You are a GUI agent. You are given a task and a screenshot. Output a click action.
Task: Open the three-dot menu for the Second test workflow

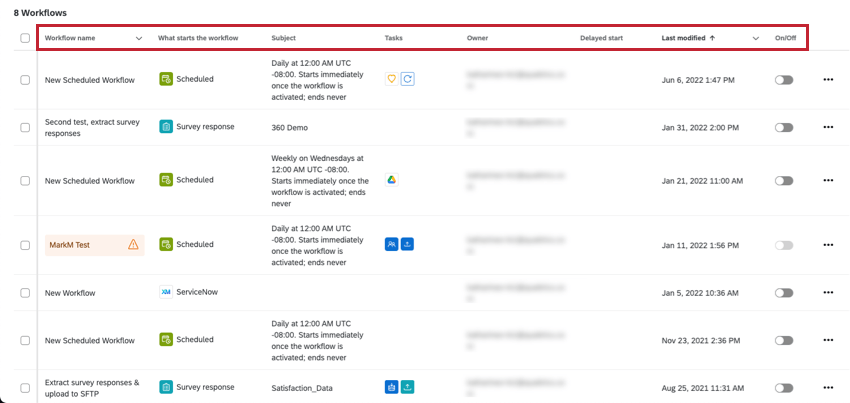(x=828, y=127)
